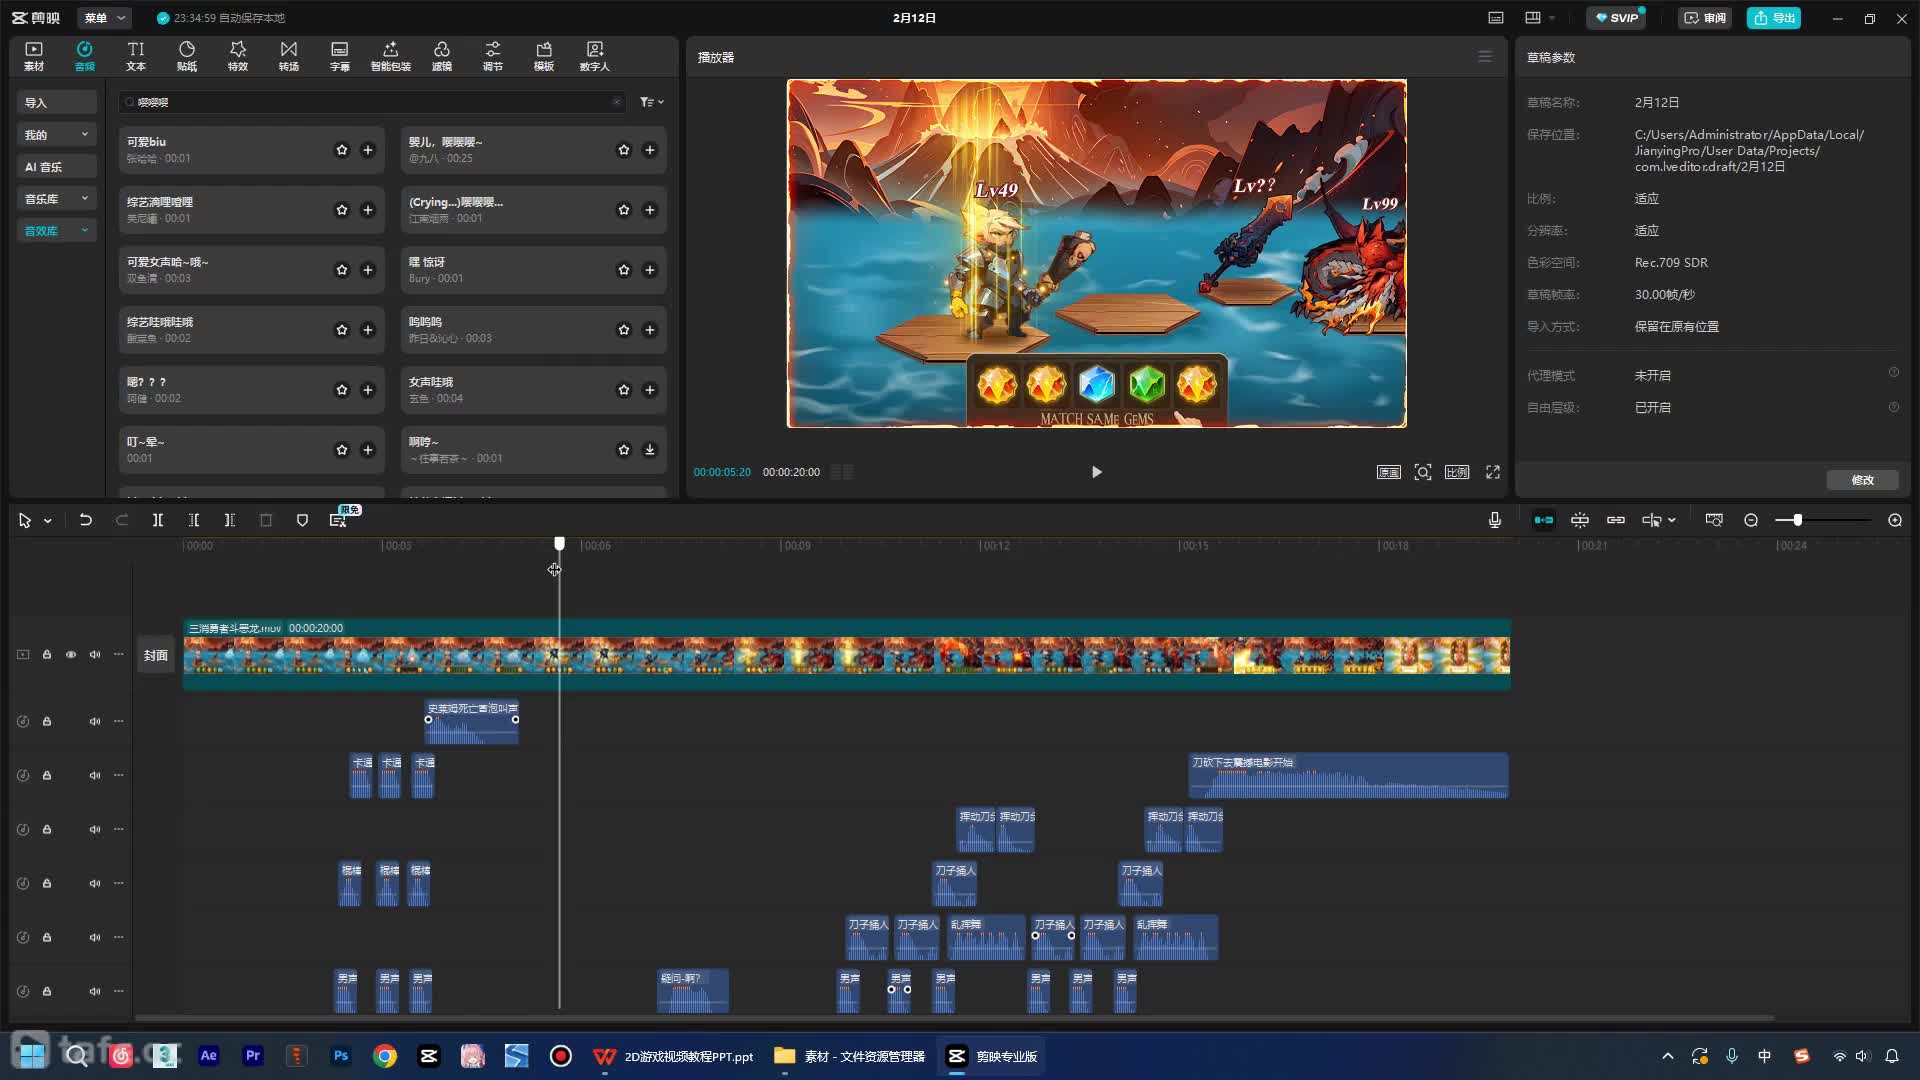Image resolution: width=1920 pixels, height=1080 pixels.
Task: Open the selection tool mode dropdown
Action: point(47,520)
